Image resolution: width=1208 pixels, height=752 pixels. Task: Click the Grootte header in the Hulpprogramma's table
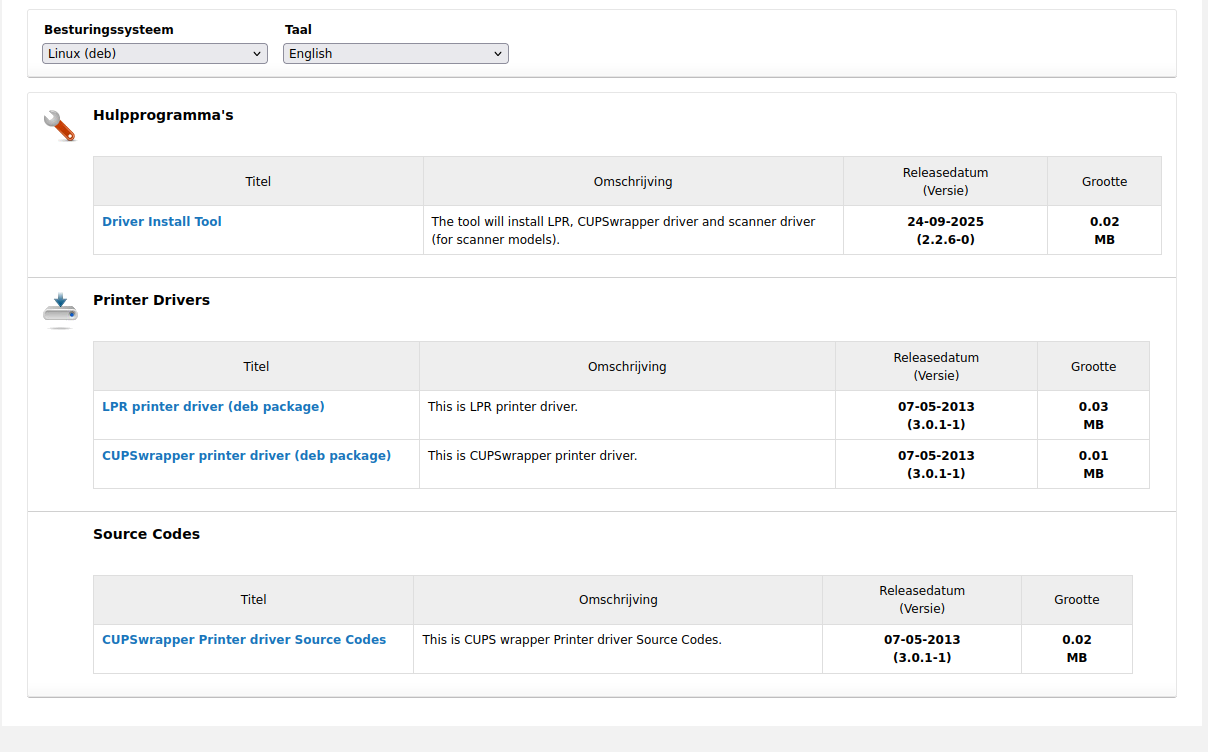click(x=1104, y=182)
